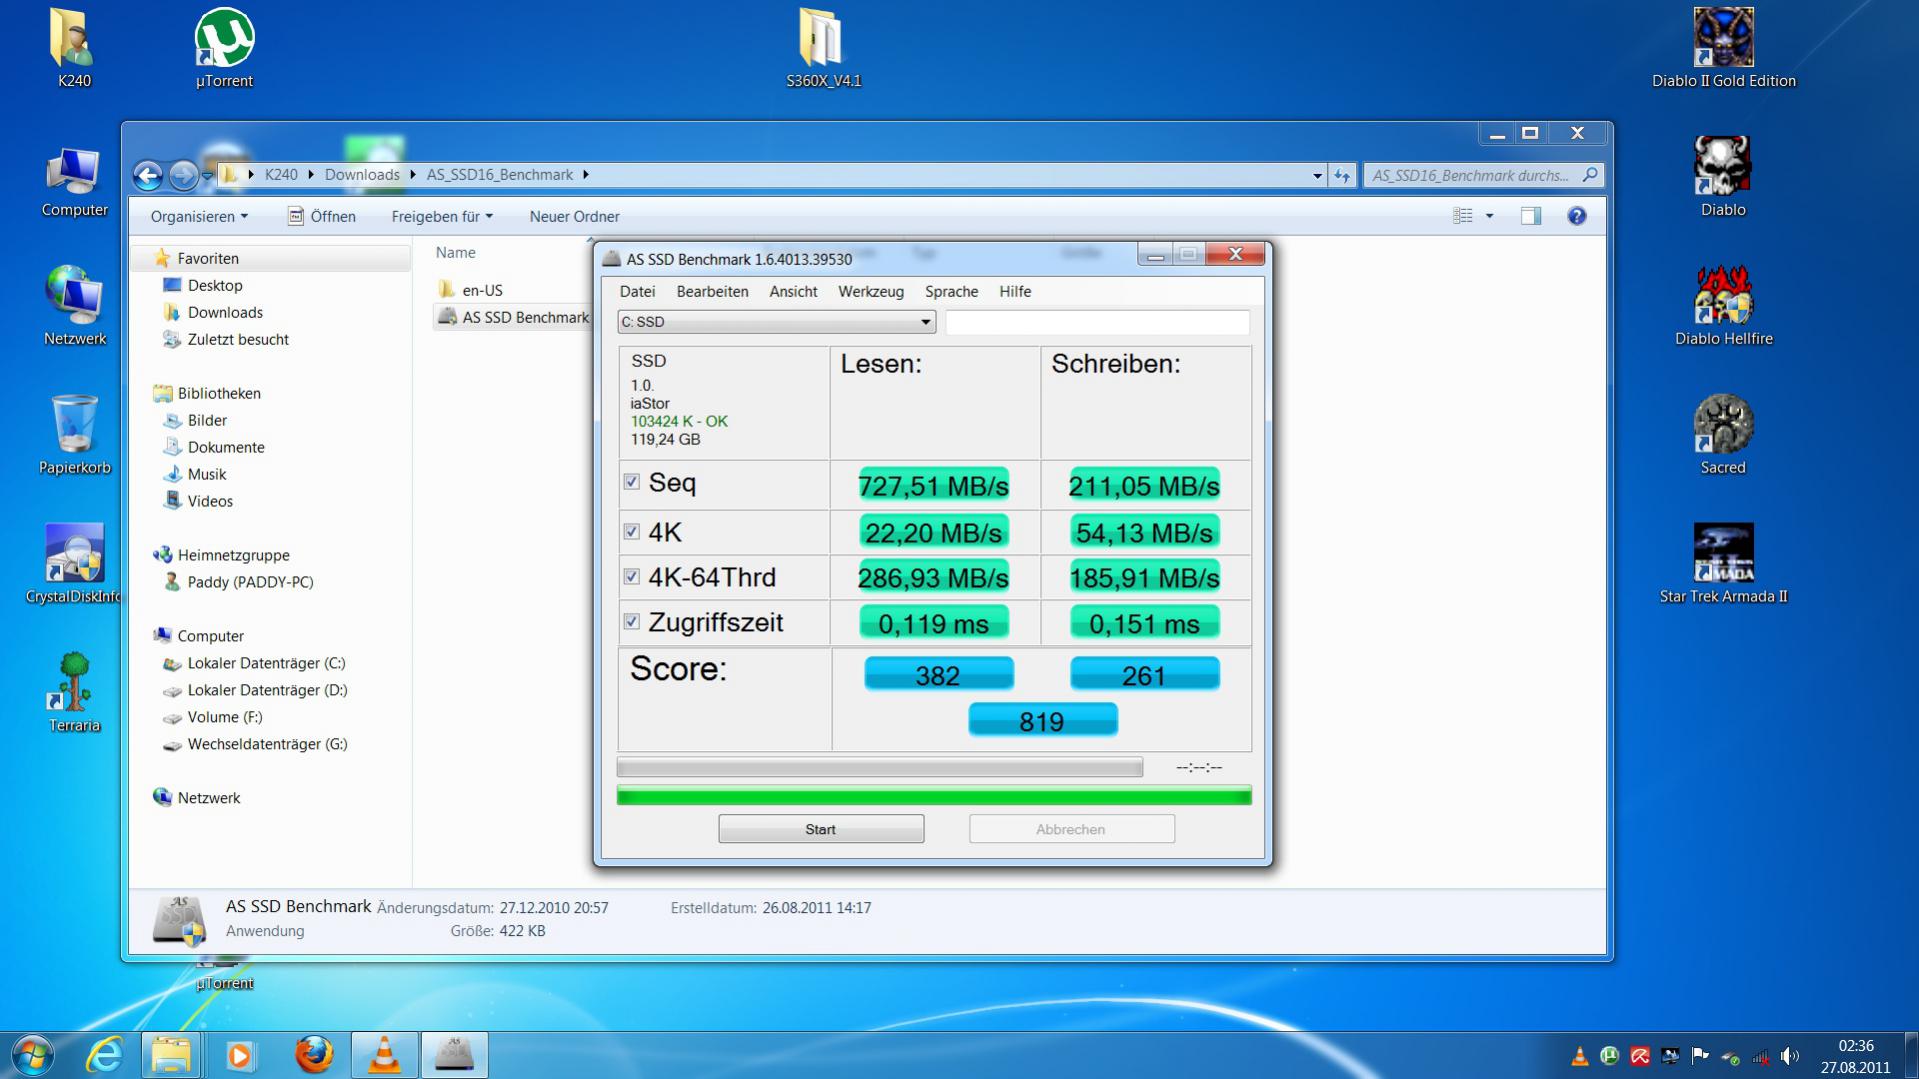The height and width of the screenshot is (1079, 1919).
Task: Open the K240 desktop folder icon
Action: 73,48
